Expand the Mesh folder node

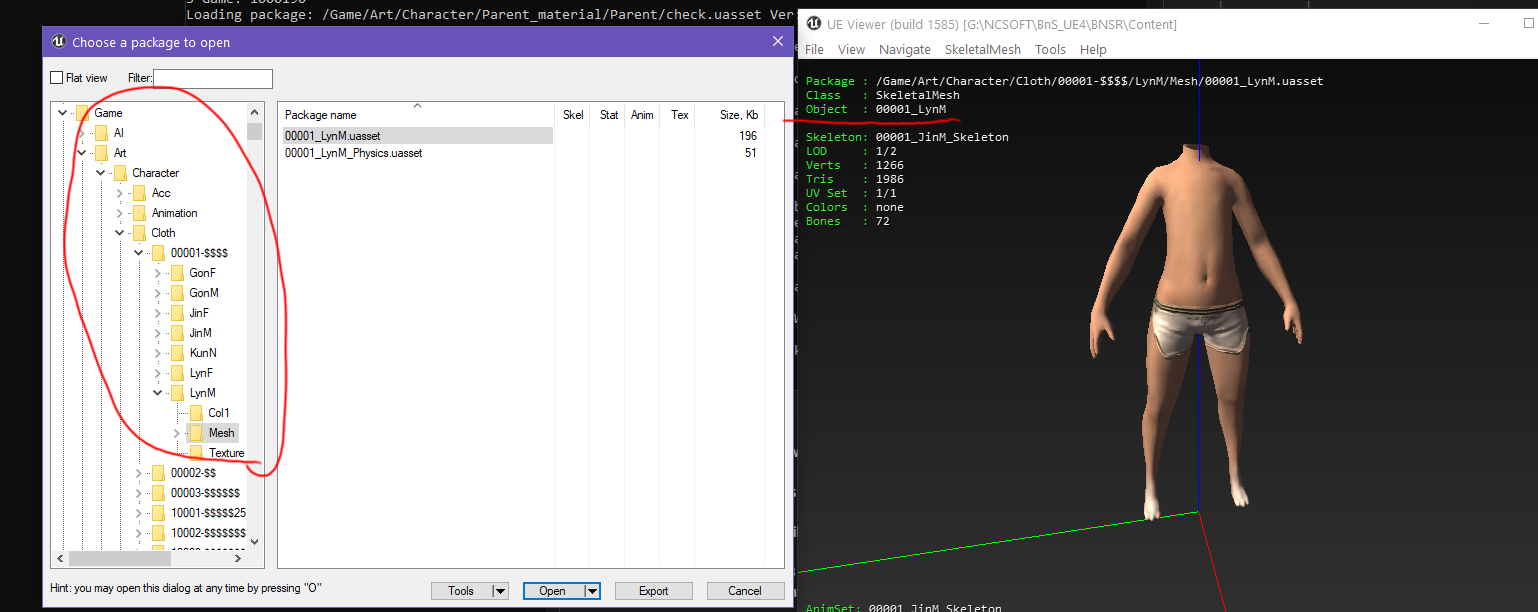pos(177,433)
